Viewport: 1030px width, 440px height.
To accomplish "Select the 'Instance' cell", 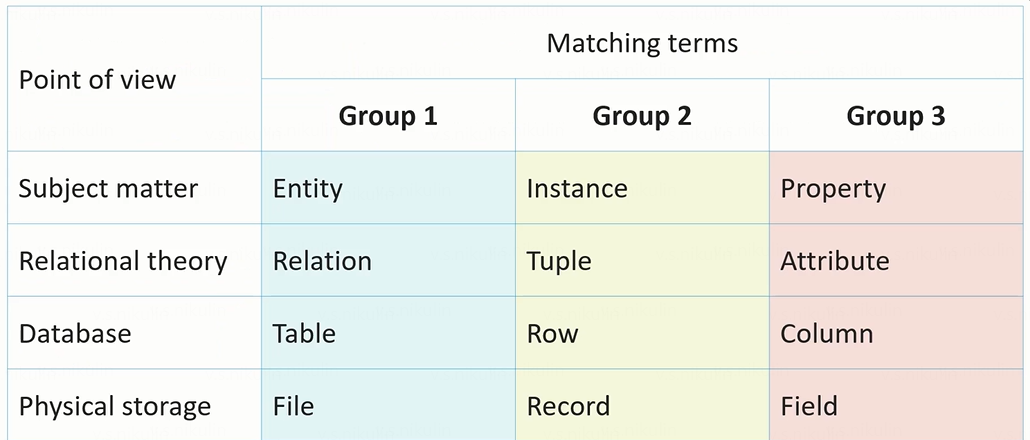I will (x=577, y=188).
